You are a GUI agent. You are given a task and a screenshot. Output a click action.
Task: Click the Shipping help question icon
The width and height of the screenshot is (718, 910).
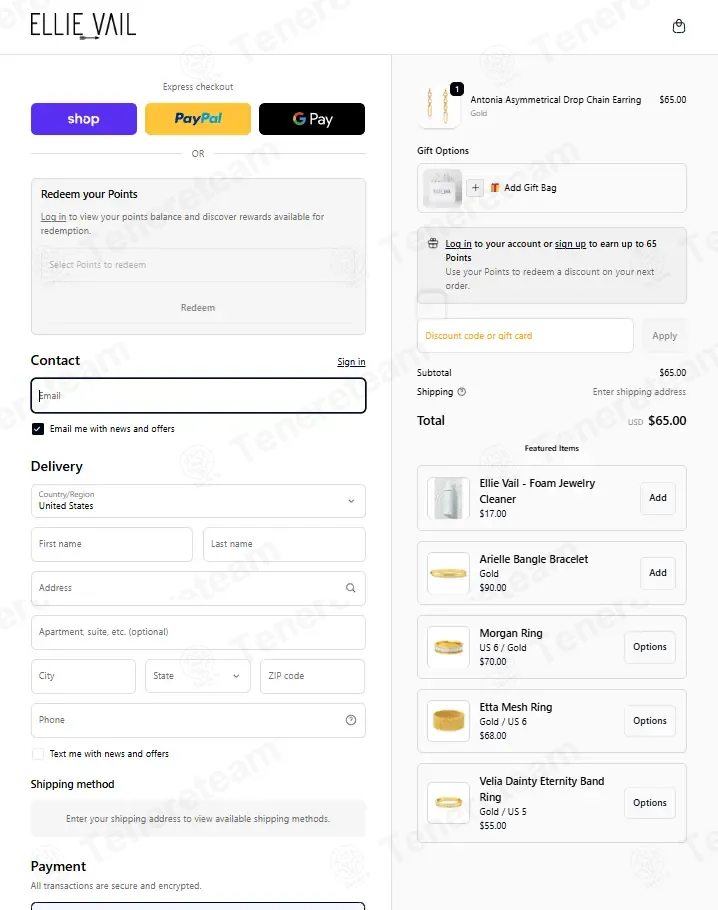(461, 392)
